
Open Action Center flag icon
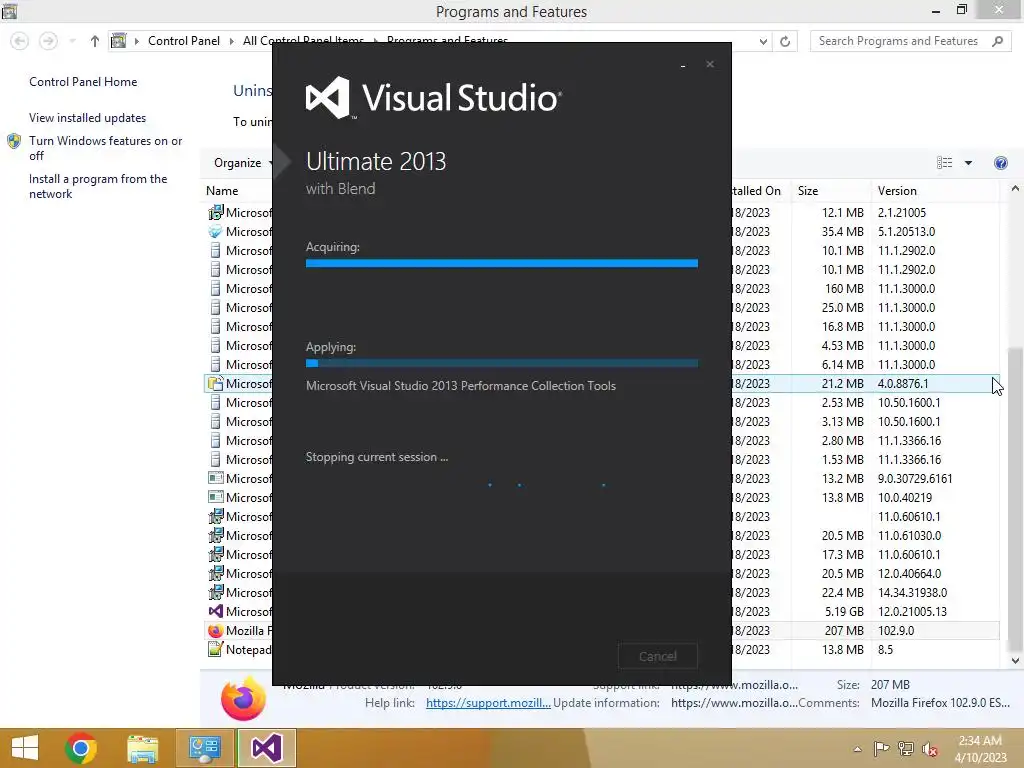click(881, 748)
